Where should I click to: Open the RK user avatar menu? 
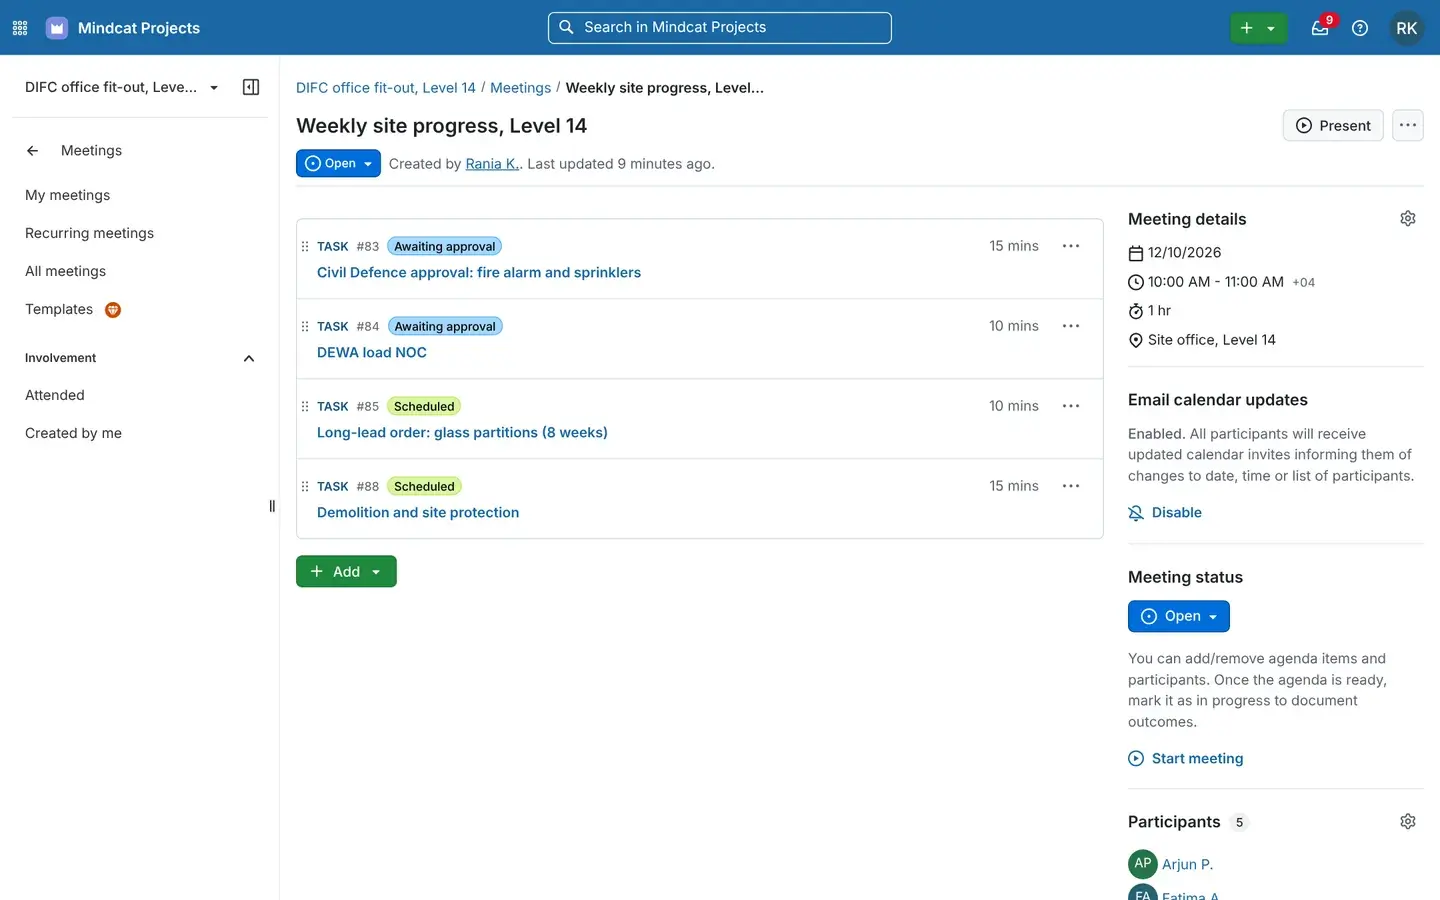click(x=1406, y=28)
